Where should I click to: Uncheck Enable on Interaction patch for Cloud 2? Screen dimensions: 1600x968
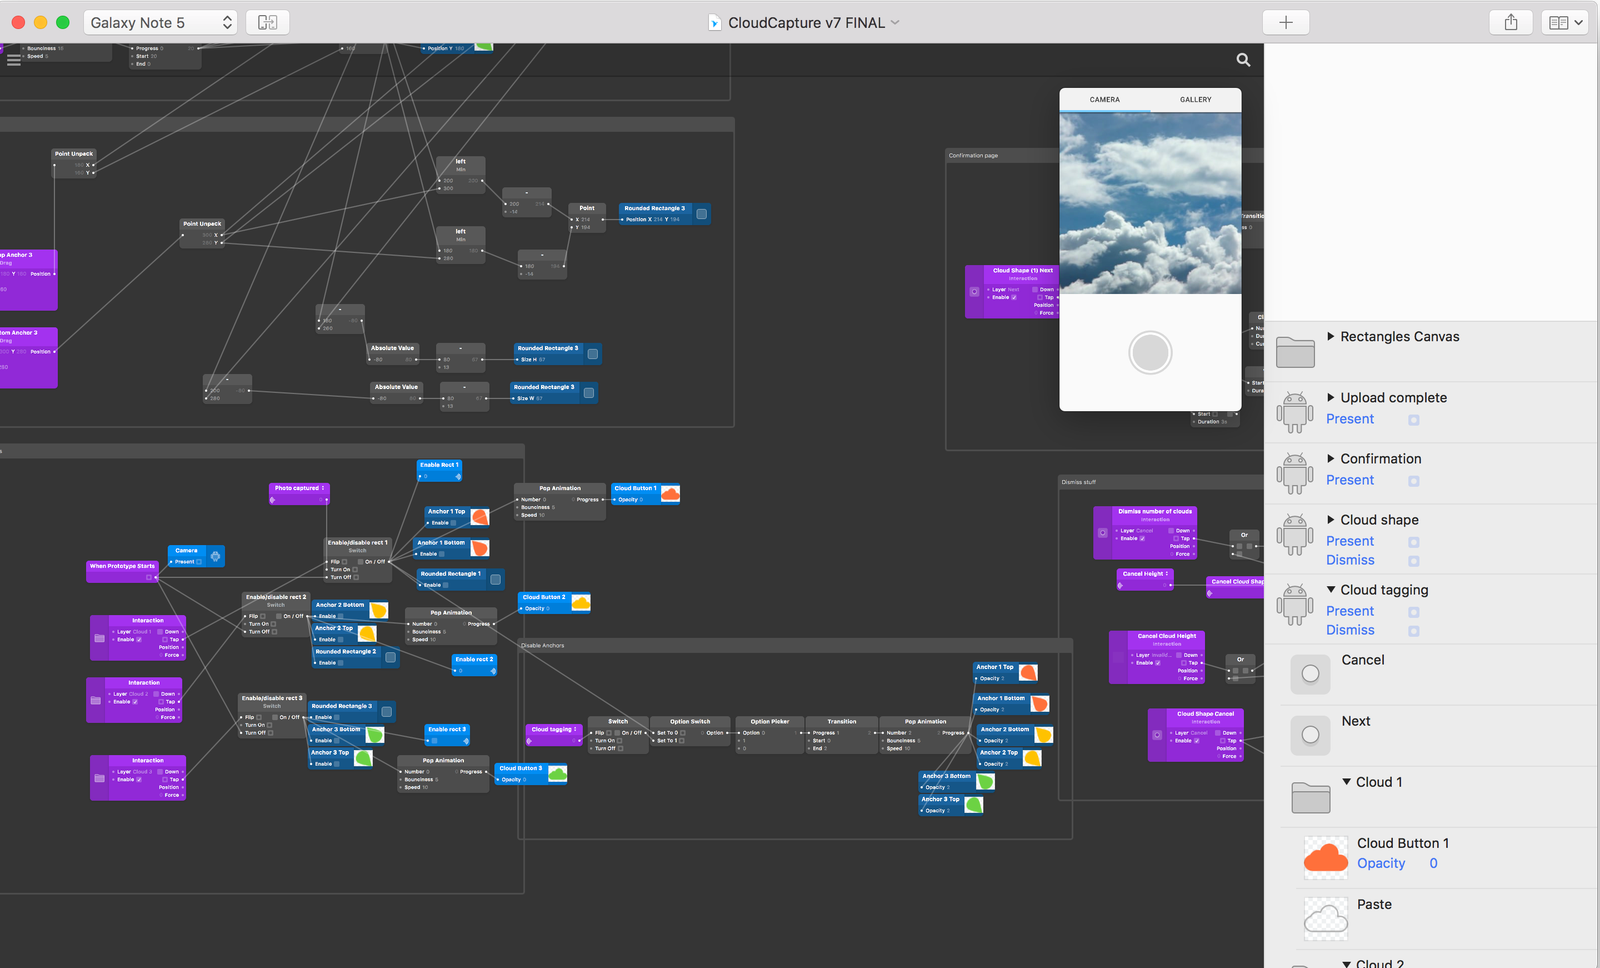coord(135,702)
